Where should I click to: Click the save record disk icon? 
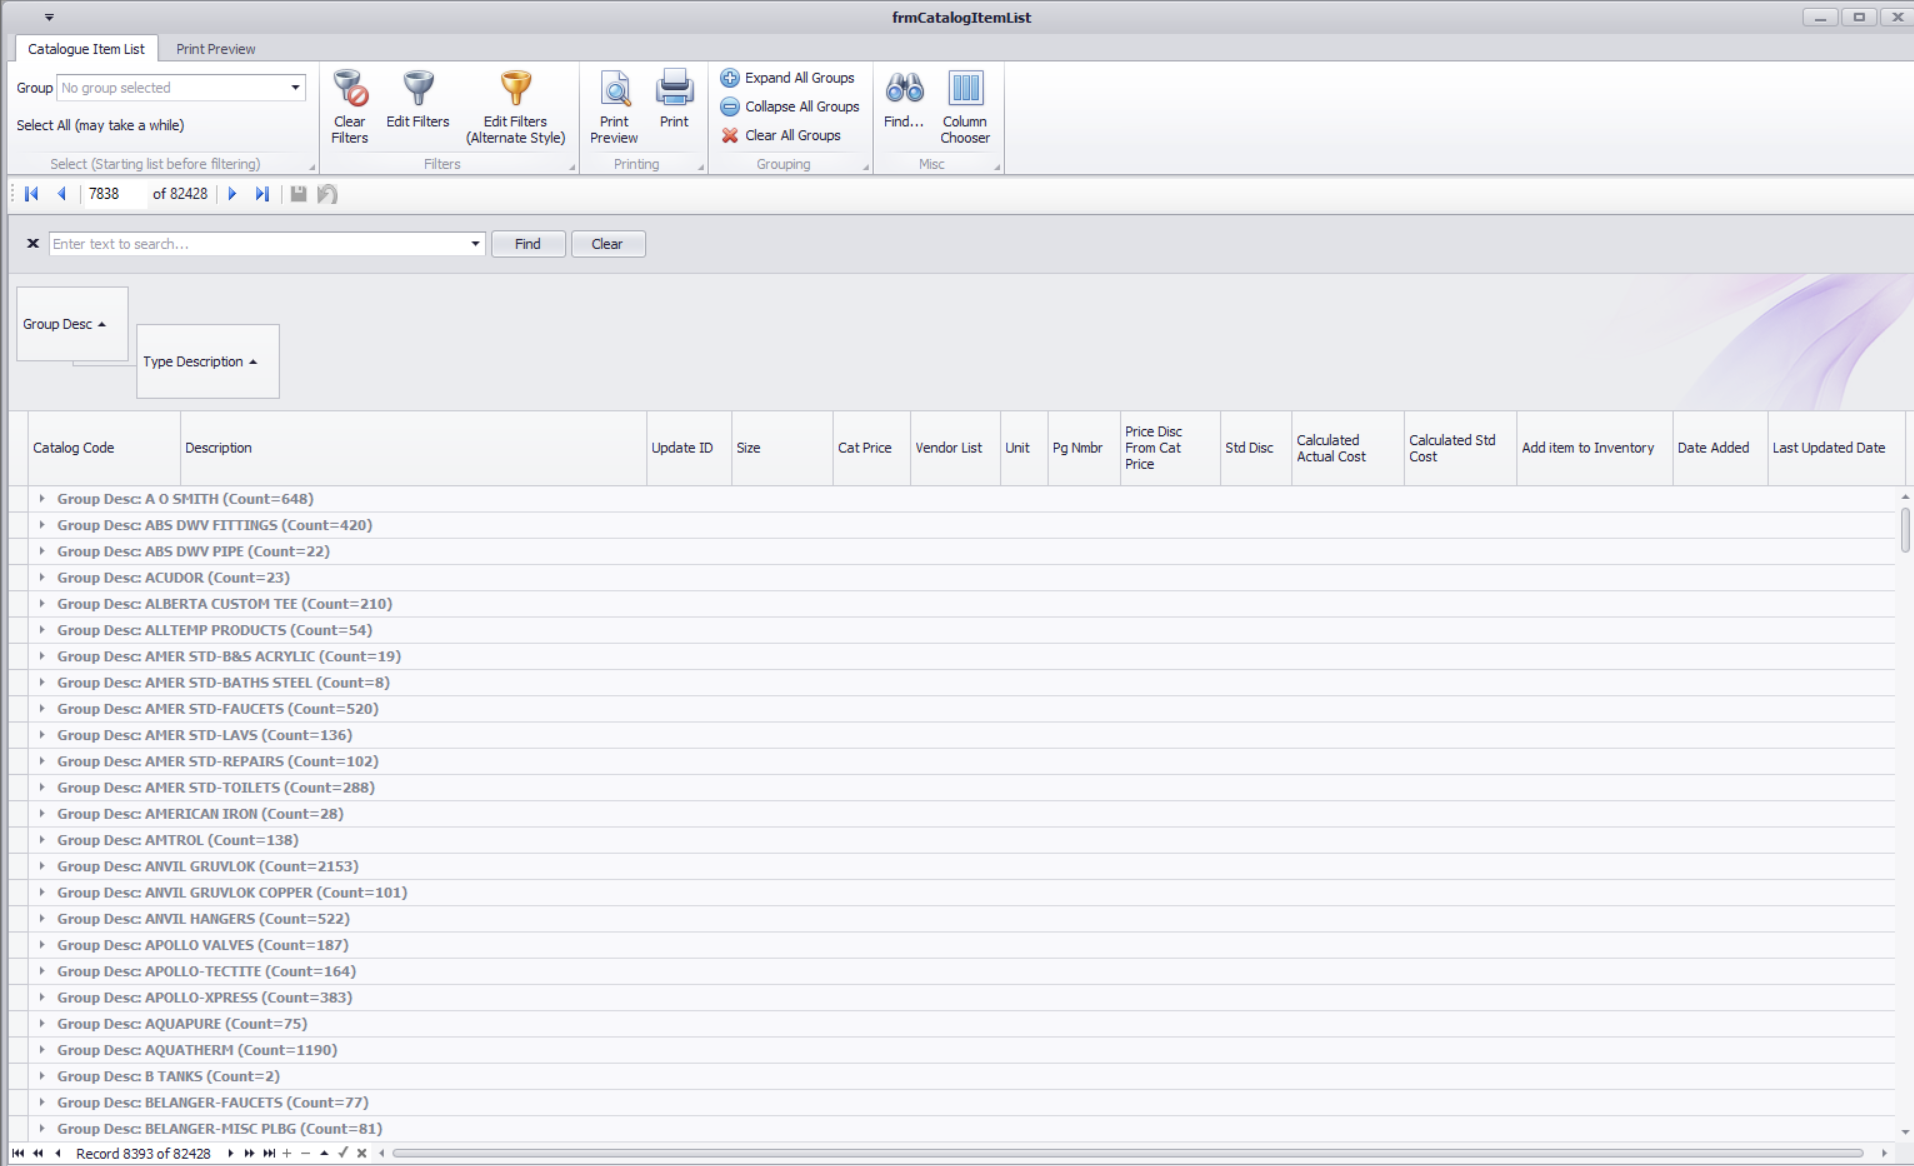[298, 194]
